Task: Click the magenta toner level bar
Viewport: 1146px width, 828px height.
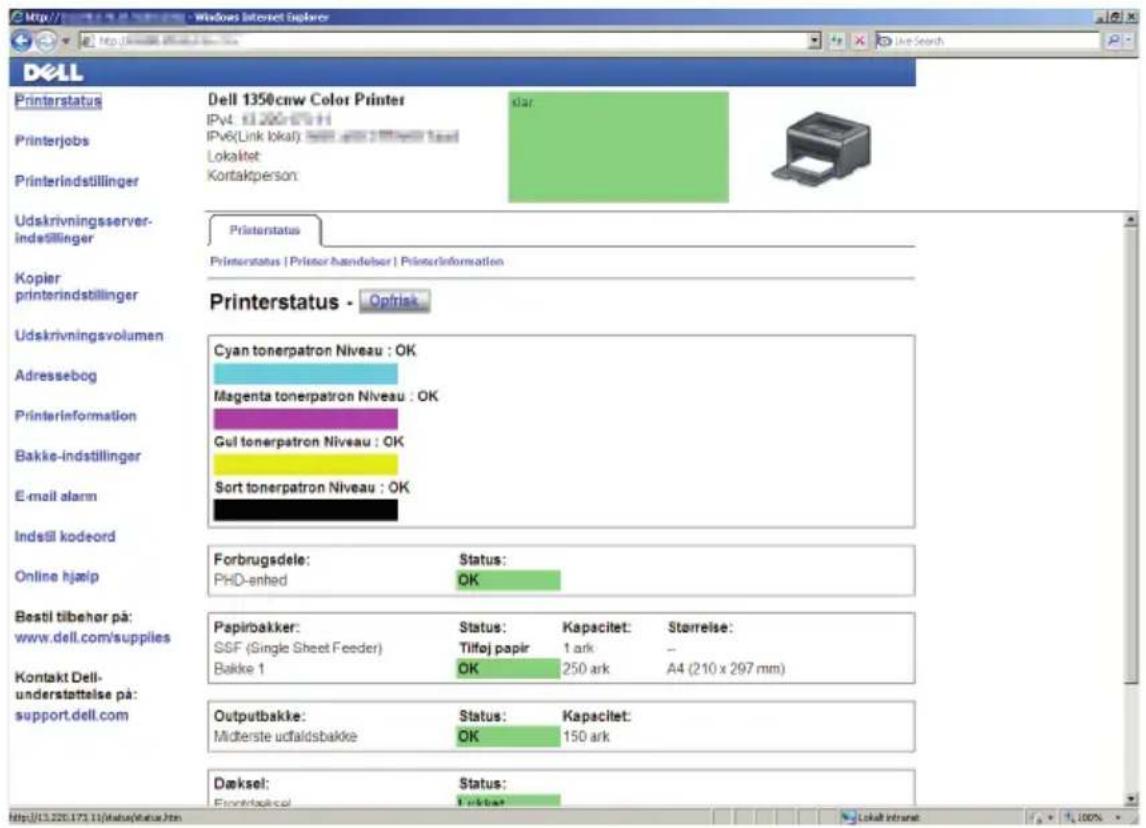Action: click(x=306, y=419)
